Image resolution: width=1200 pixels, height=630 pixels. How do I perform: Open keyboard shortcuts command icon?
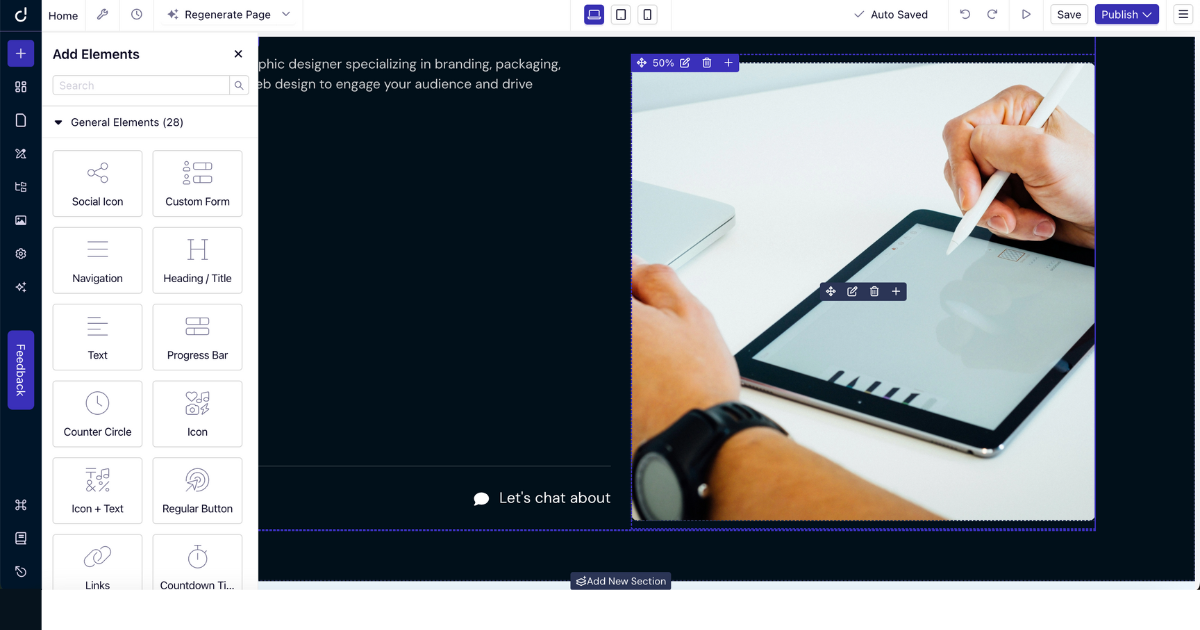pos(21,505)
